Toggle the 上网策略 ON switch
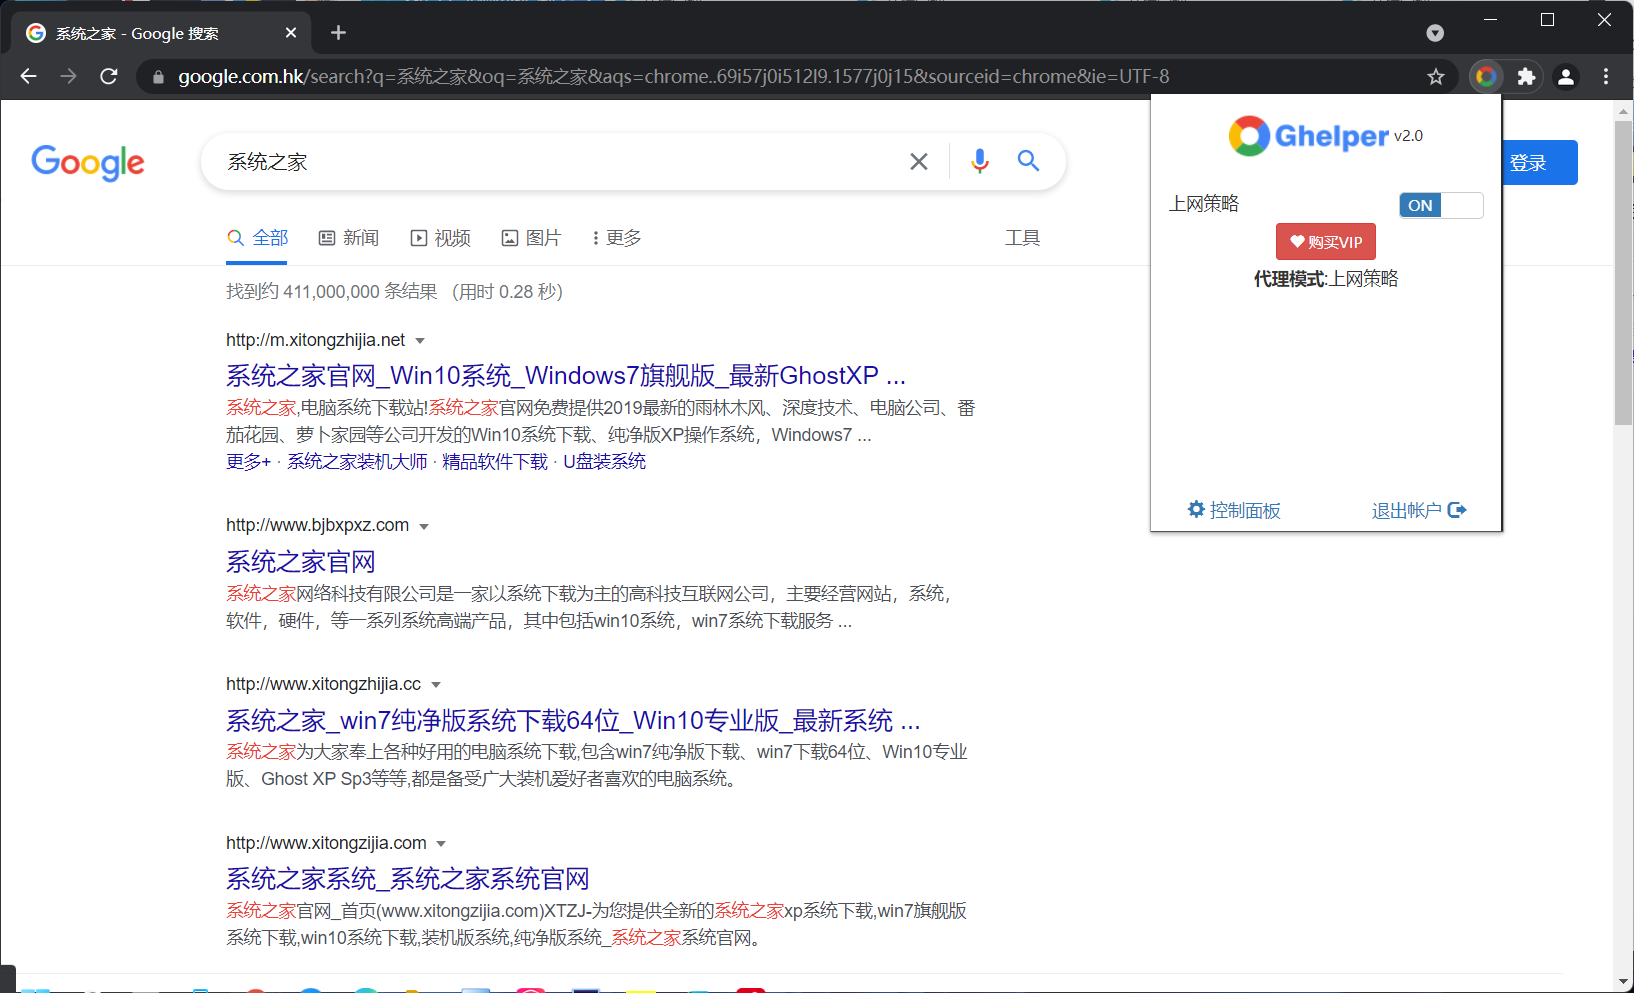The image size is (1634, 993). click(1440, 205)
